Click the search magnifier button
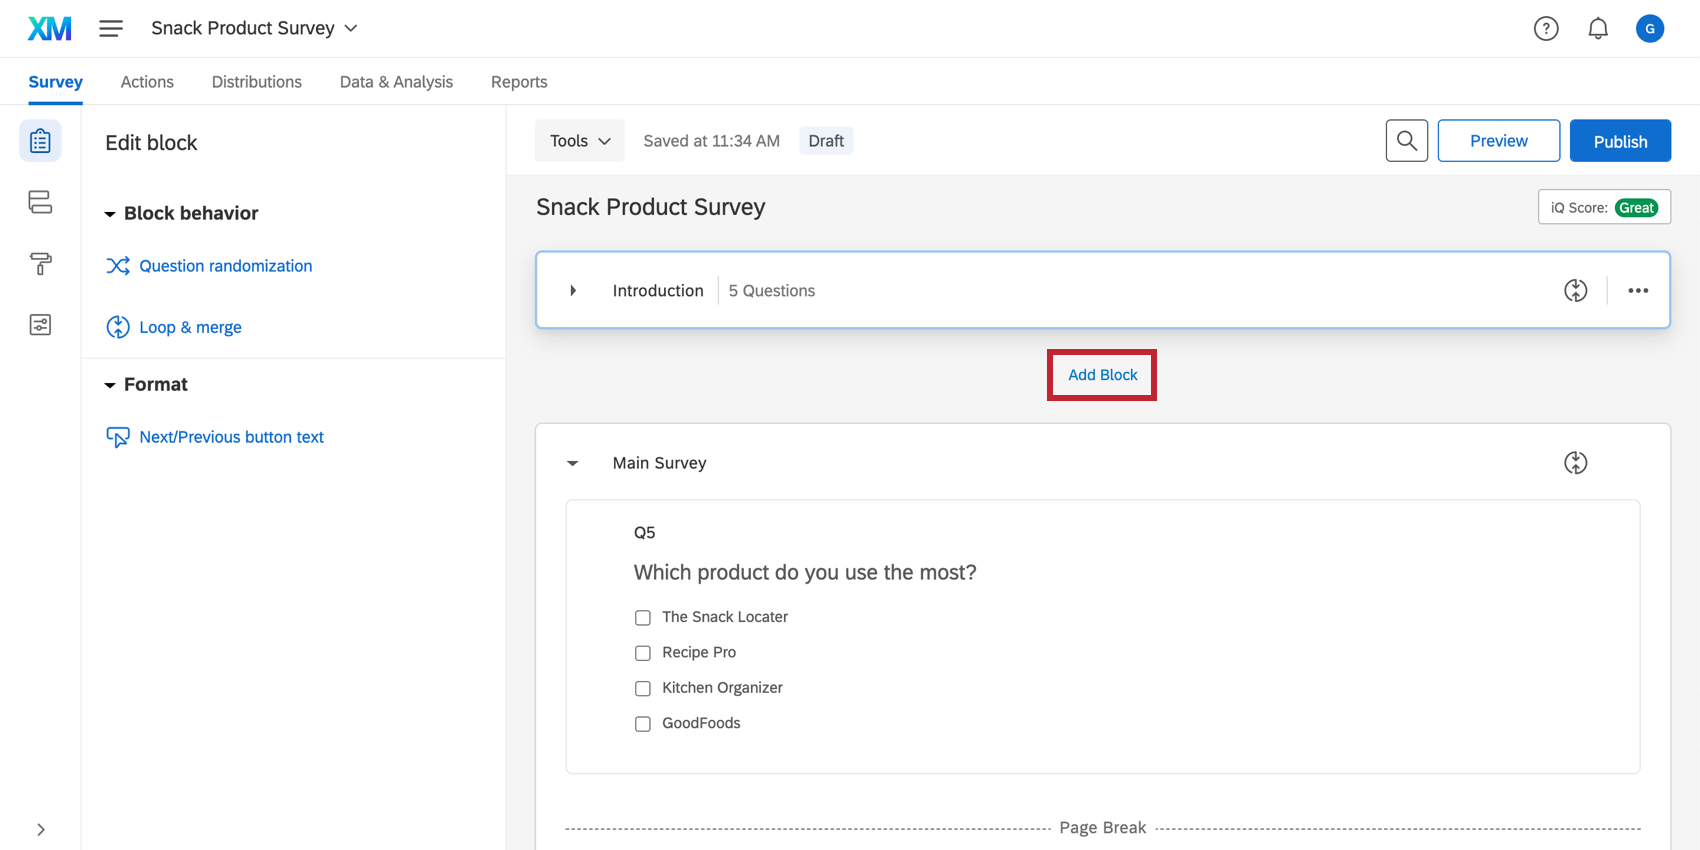1700x850 pixels. (x=1406, y=141)
